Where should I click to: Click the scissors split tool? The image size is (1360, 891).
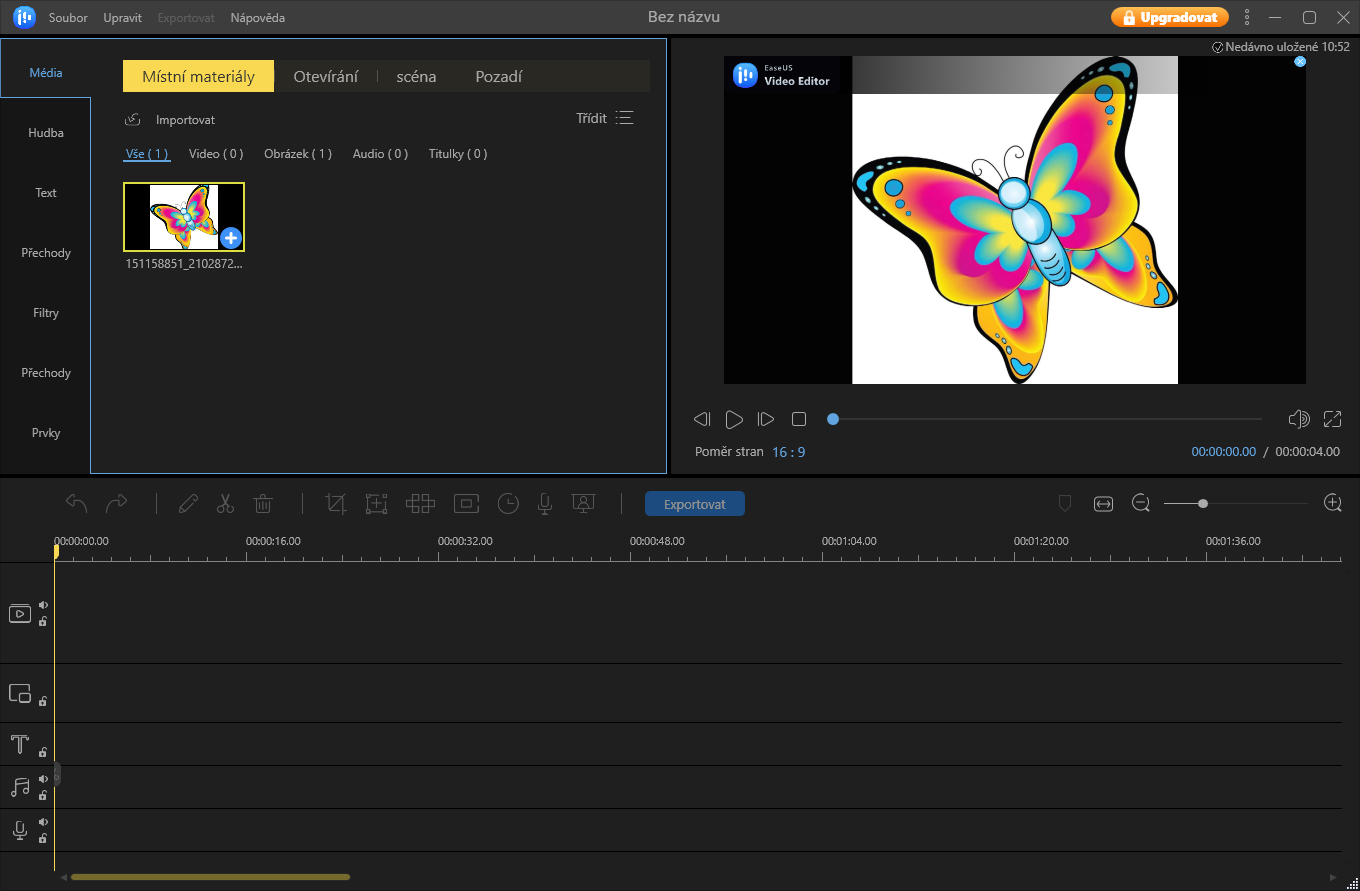[225, 504]
